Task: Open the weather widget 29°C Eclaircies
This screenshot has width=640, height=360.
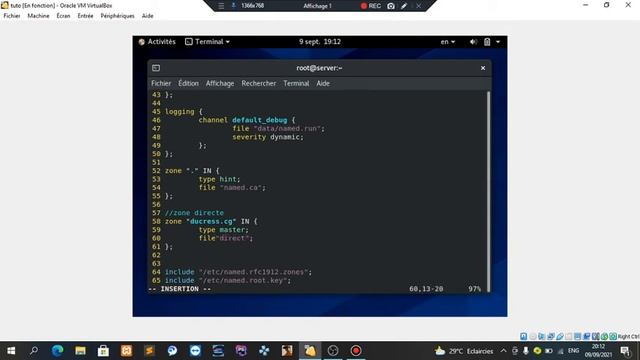Action: coord(464,351)
